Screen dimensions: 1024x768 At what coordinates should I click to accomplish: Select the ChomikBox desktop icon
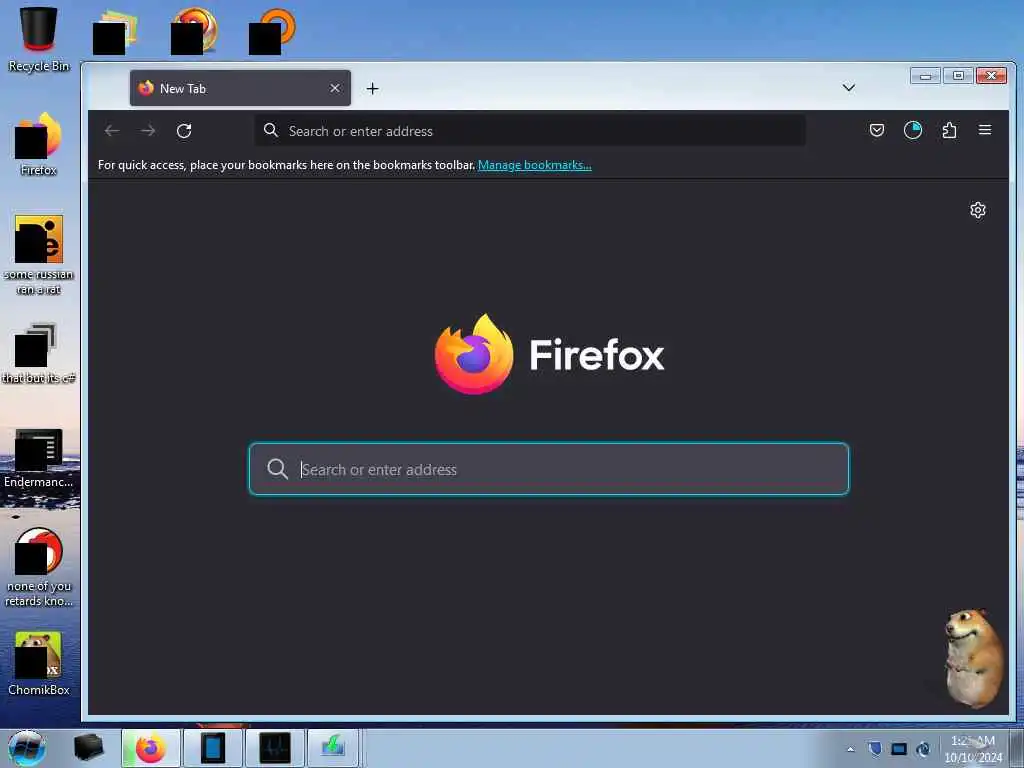(x=39, y=664)
